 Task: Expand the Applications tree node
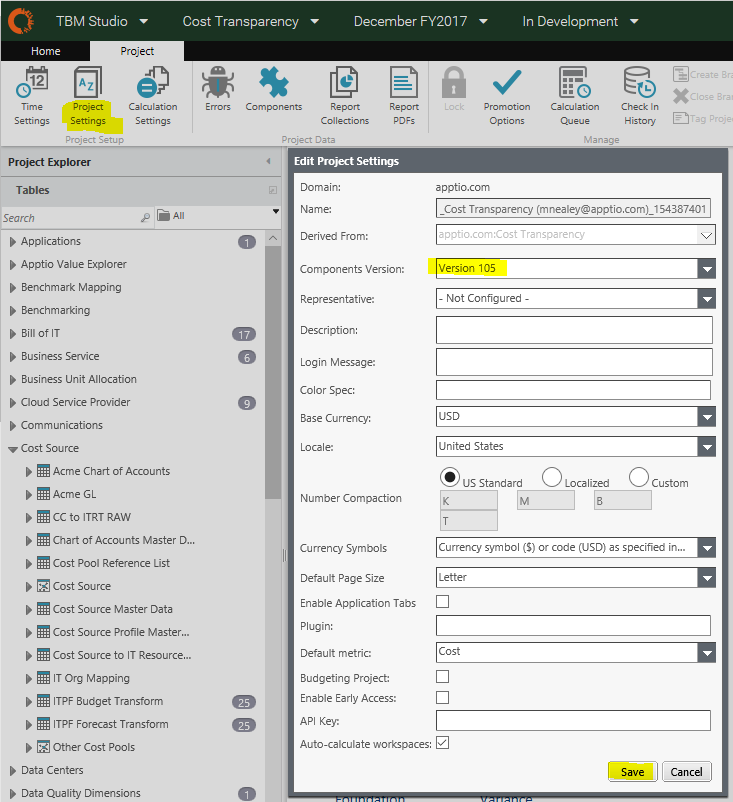[x=13, y=241]
